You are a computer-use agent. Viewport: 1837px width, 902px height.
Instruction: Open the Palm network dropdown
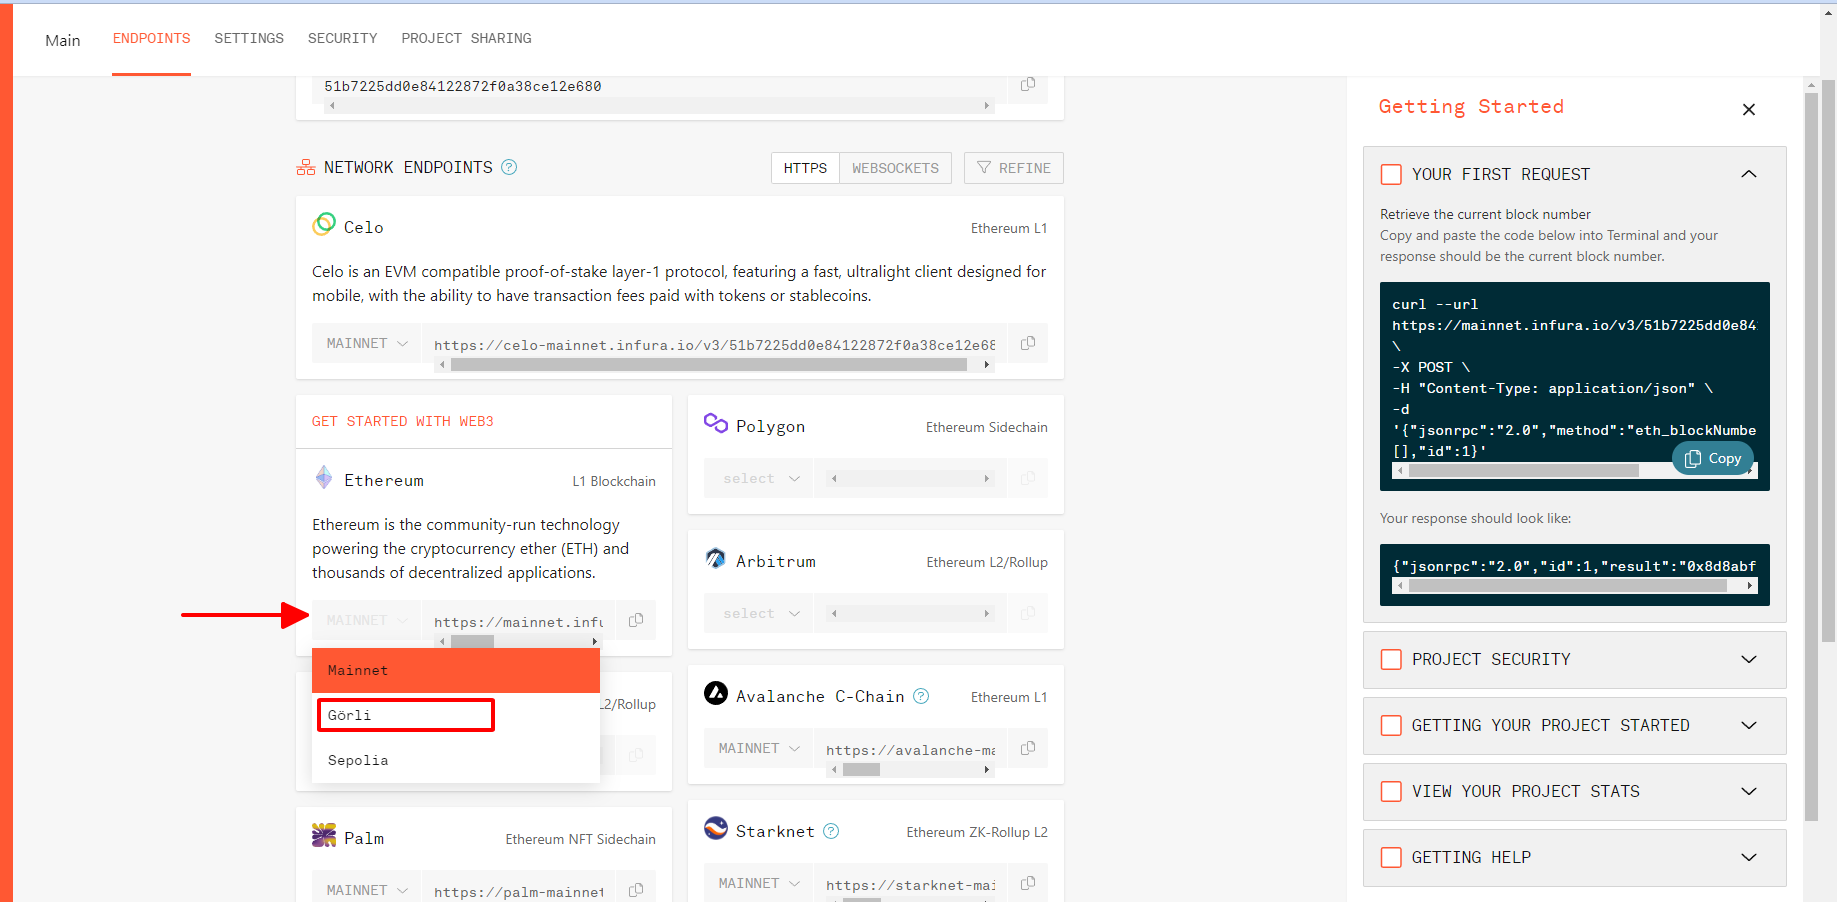(367, 890)
